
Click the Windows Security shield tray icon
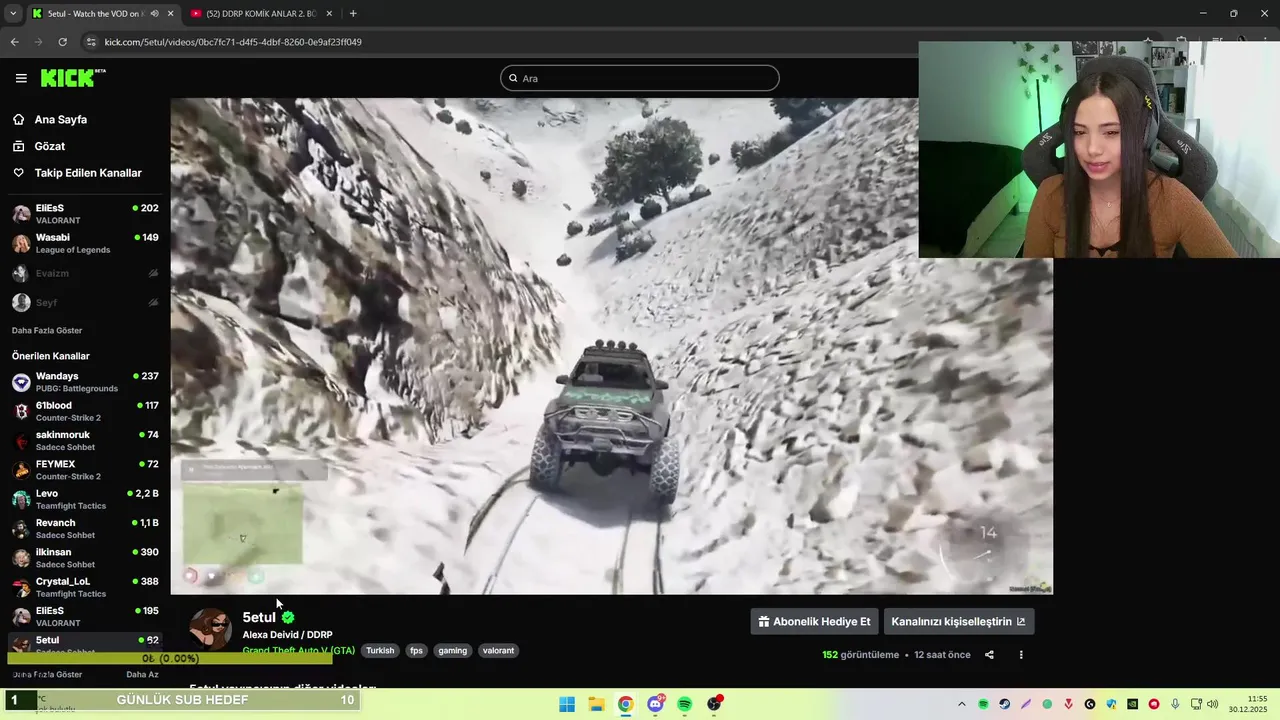tap(1111, 704)
